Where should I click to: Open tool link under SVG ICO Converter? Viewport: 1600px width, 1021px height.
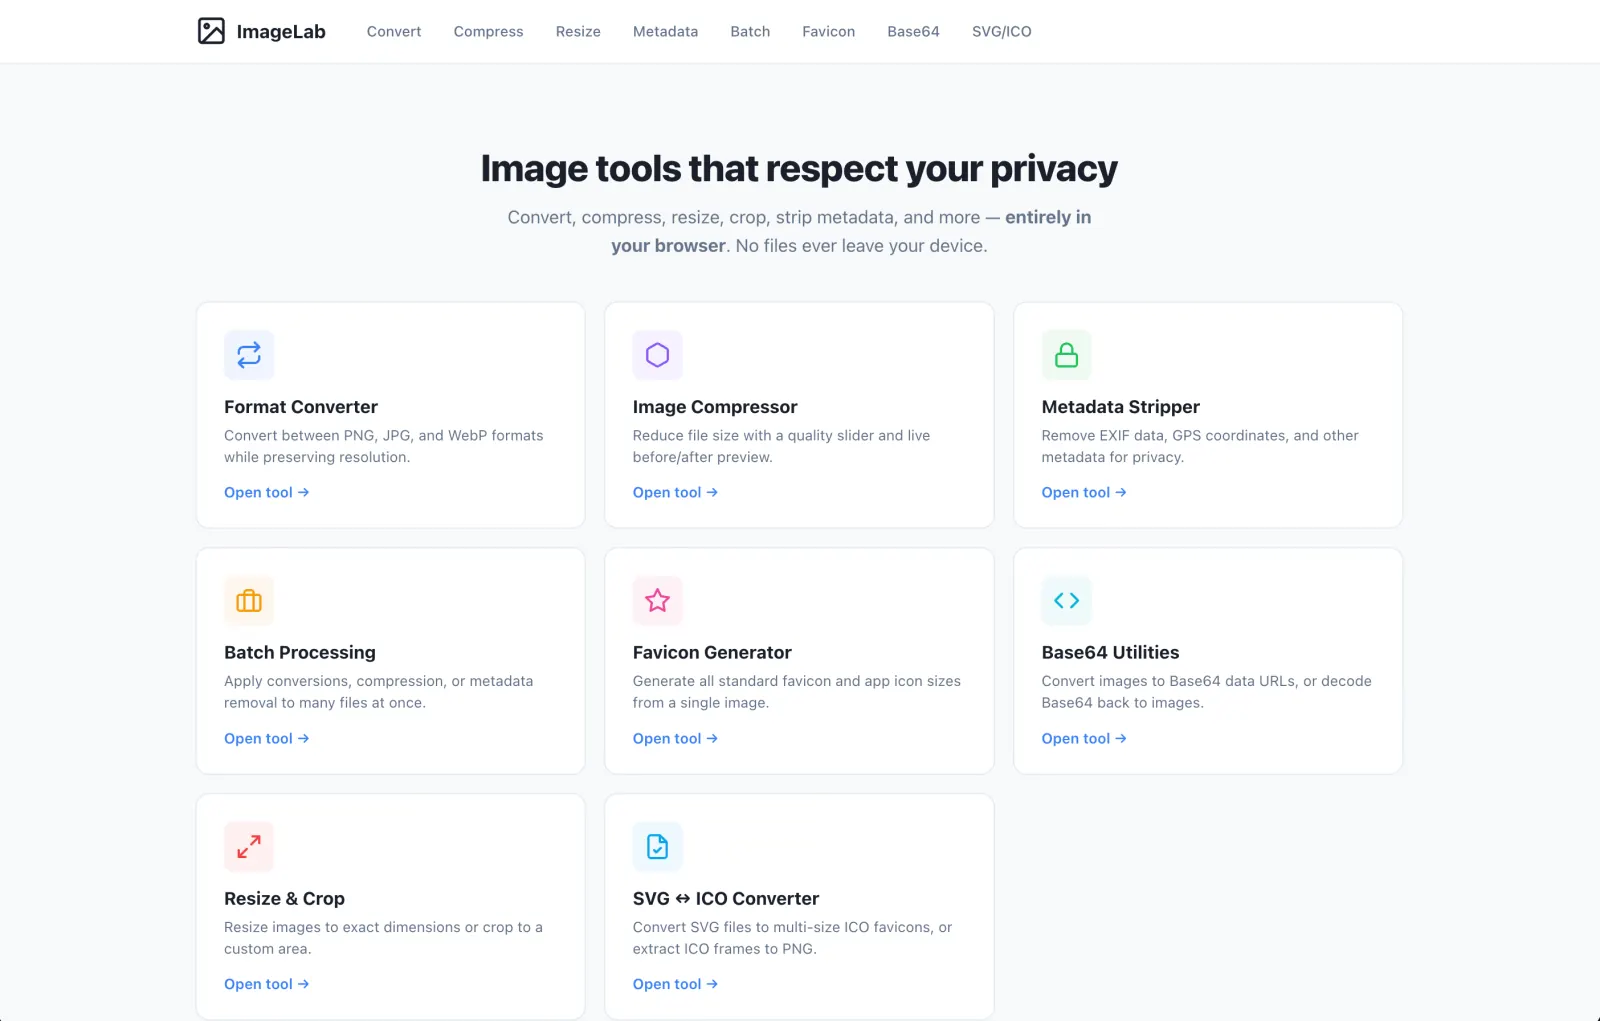click(x=675, y=984)
